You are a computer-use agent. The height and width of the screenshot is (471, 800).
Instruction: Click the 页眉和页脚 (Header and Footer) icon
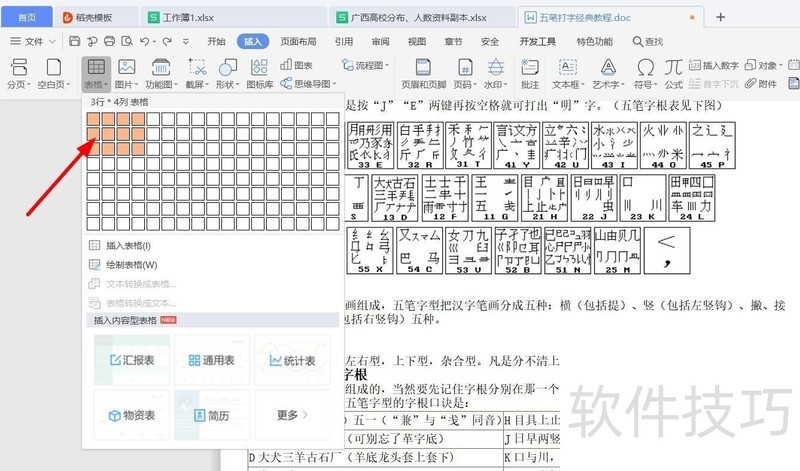(423, 67)
